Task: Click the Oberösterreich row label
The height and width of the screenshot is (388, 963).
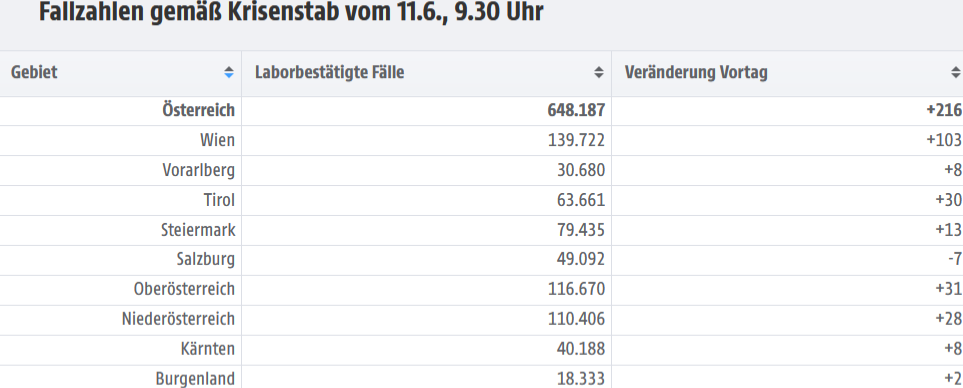Action: [184, 289]
